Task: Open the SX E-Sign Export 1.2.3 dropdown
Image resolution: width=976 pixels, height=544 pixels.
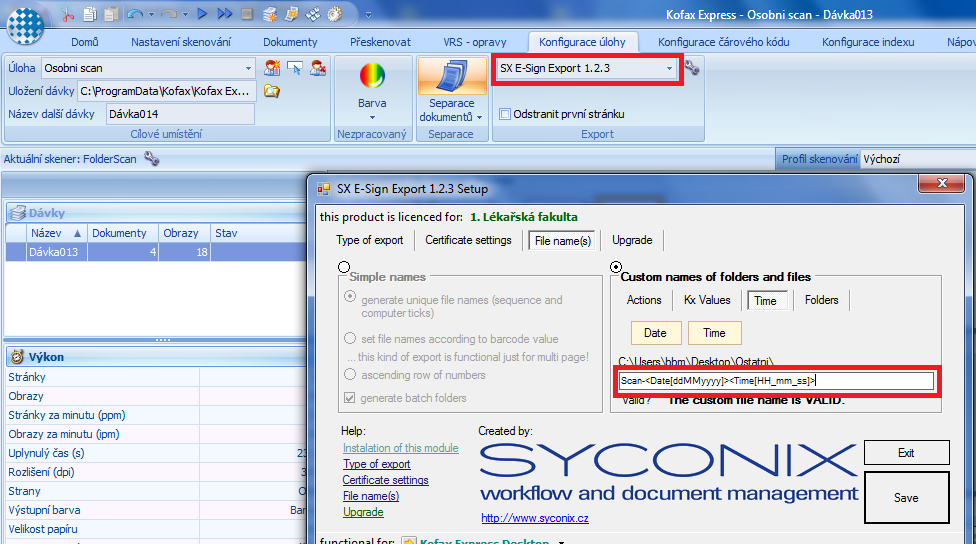Action: pos(669,68)
